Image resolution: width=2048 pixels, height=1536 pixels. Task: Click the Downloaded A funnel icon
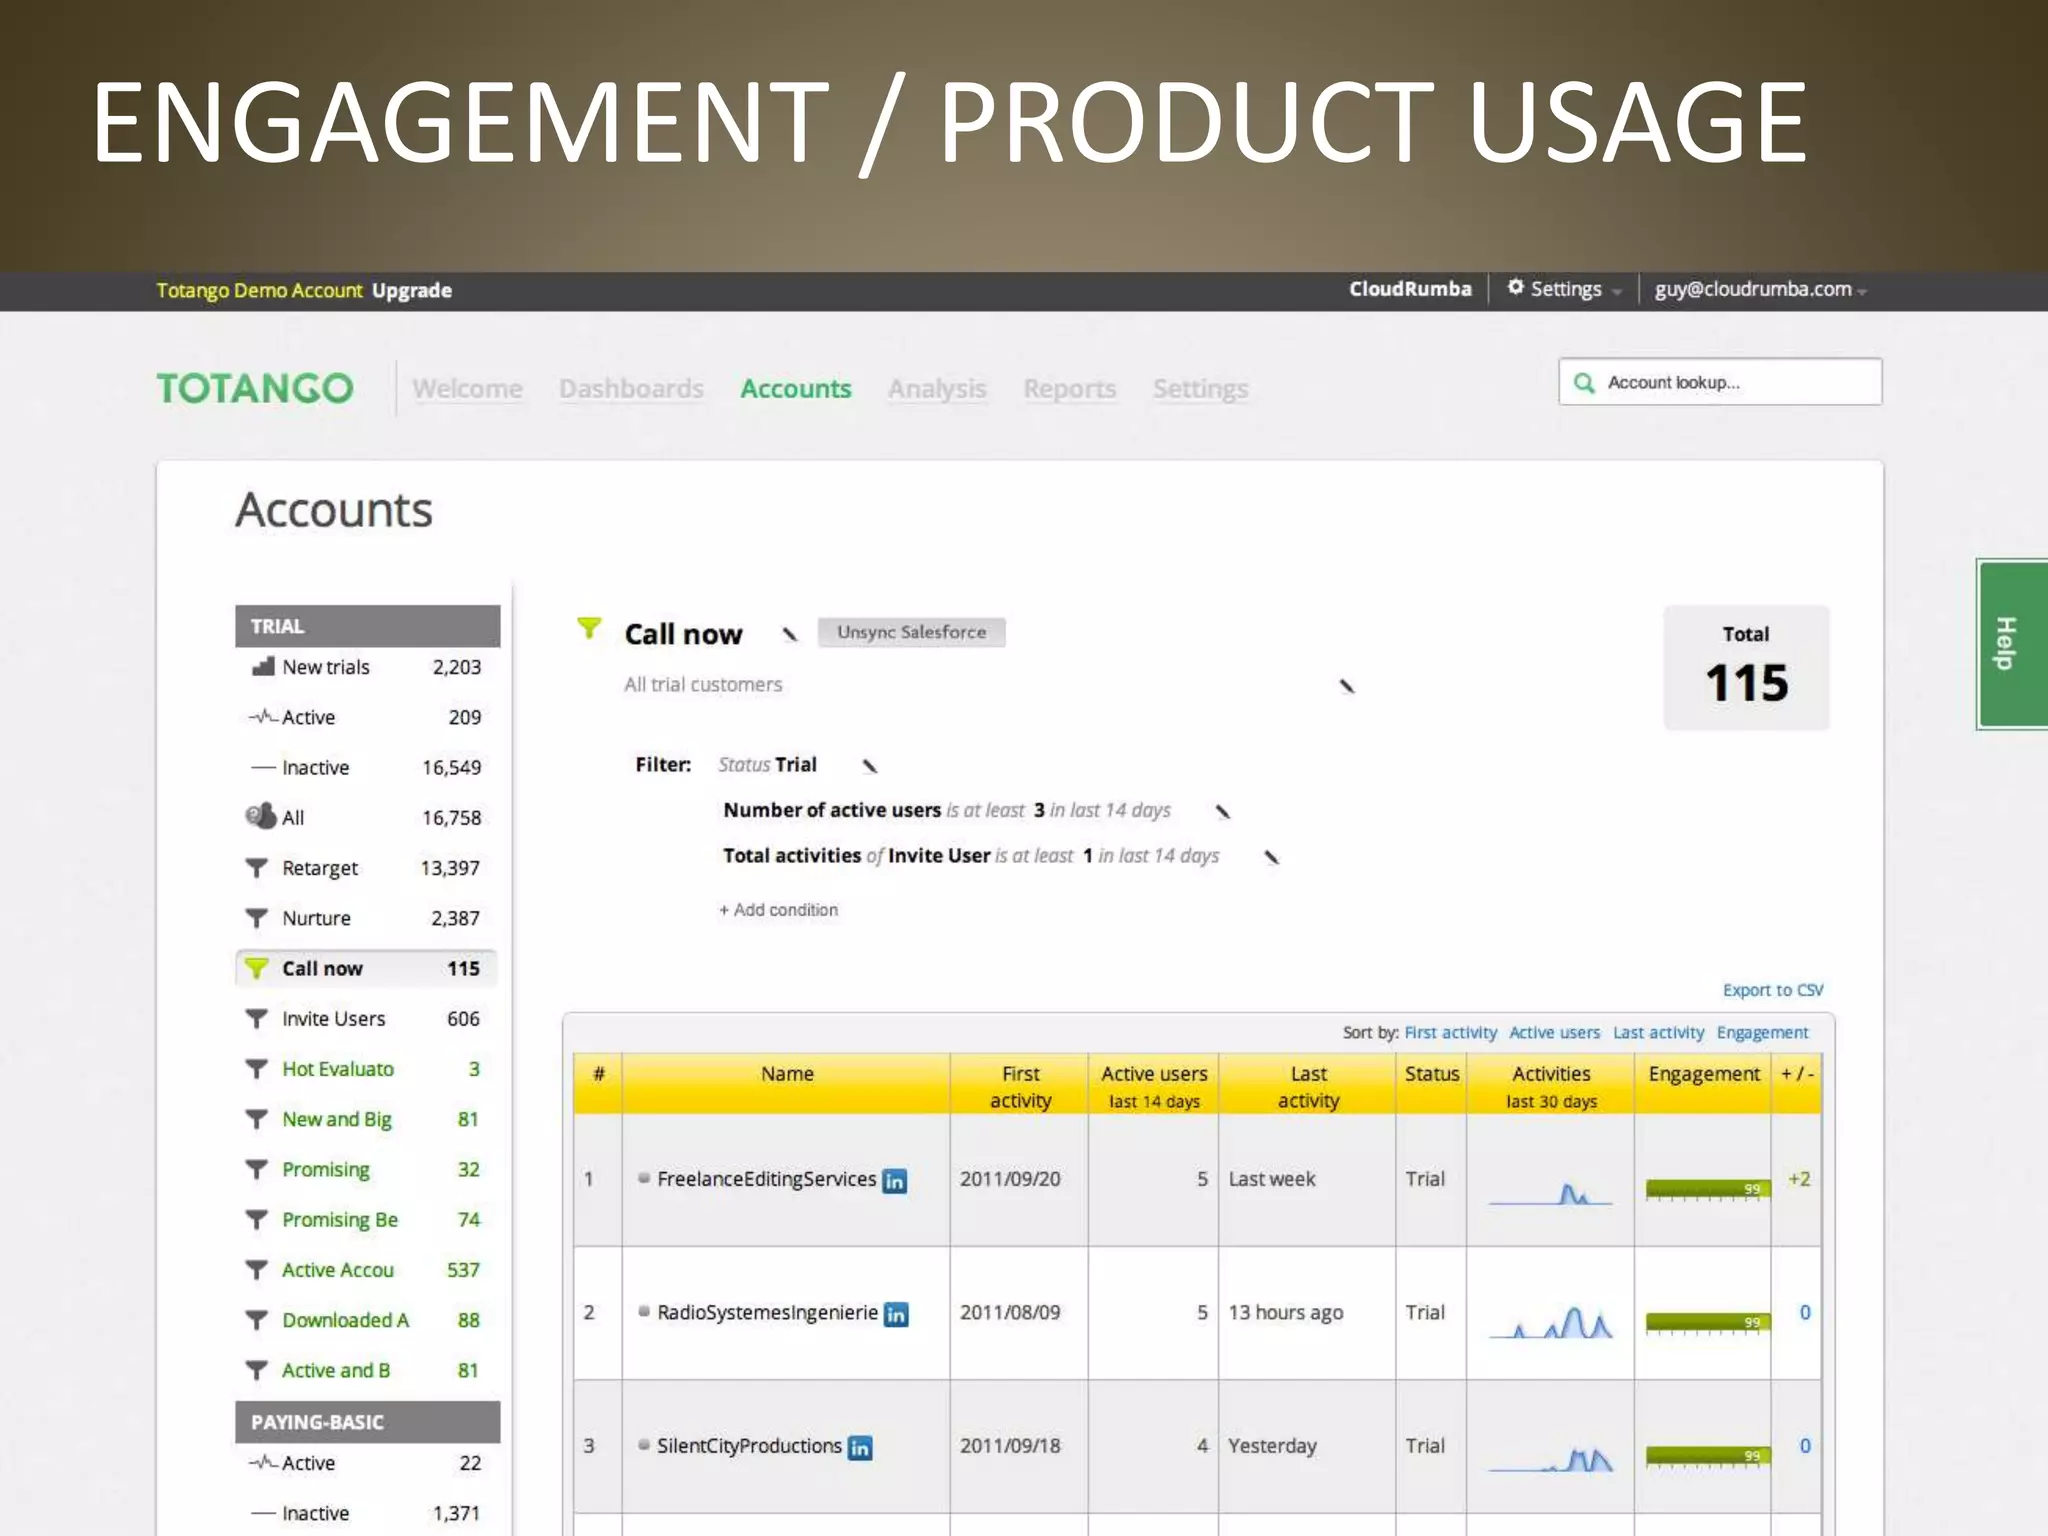(x=257, y=1320)
